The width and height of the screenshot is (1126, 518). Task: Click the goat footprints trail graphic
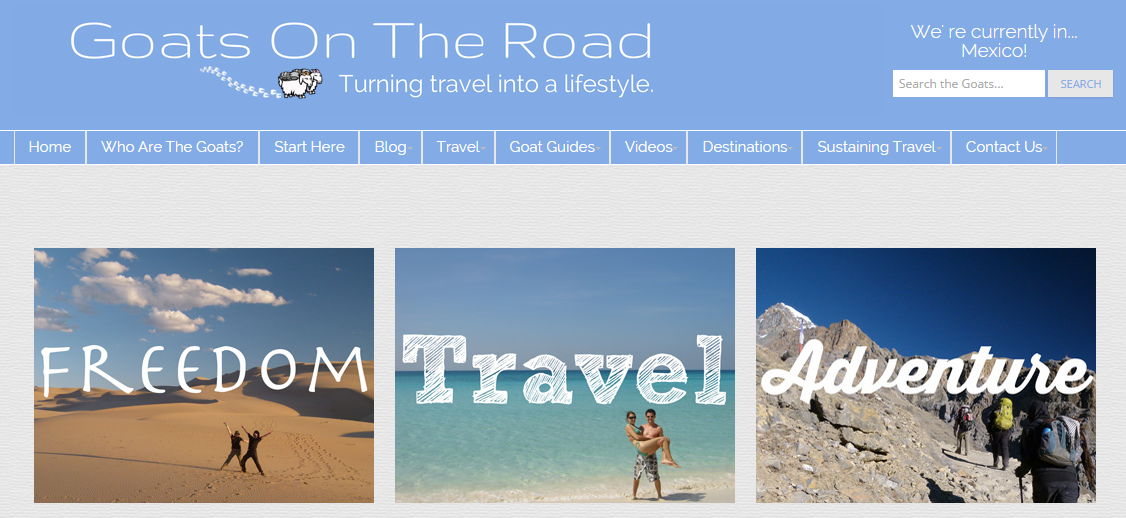238,81
